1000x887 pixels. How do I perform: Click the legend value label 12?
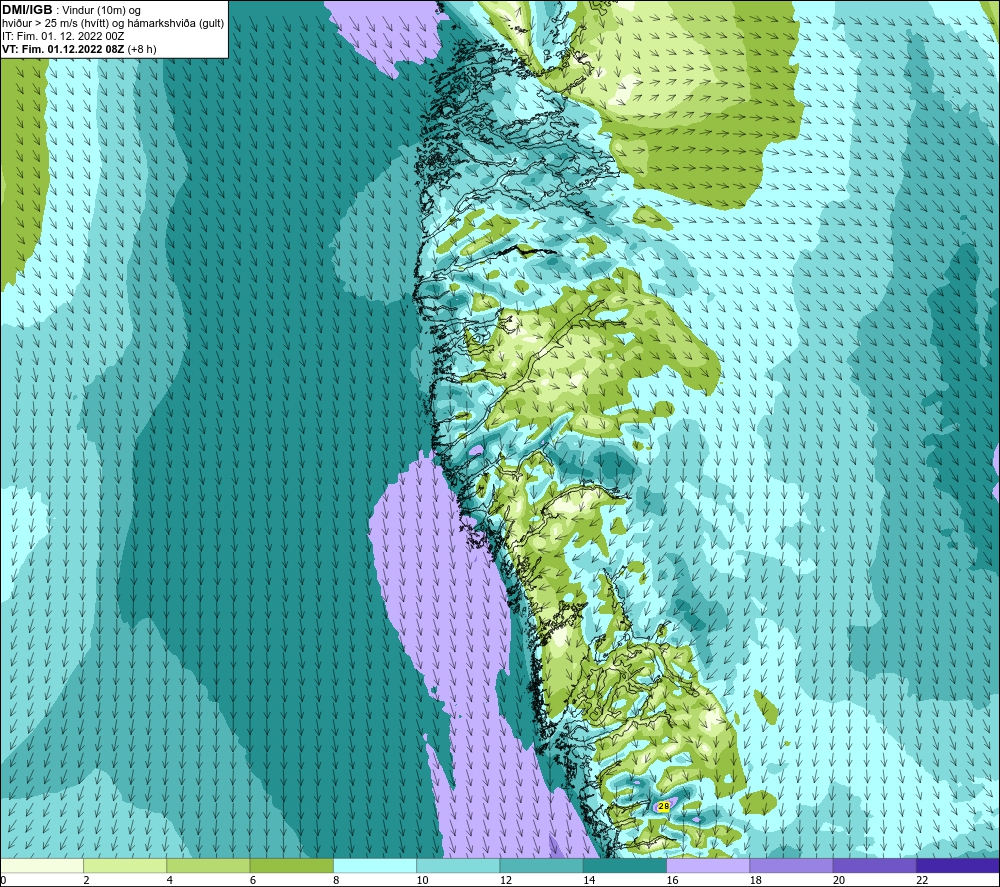point(506,881)
